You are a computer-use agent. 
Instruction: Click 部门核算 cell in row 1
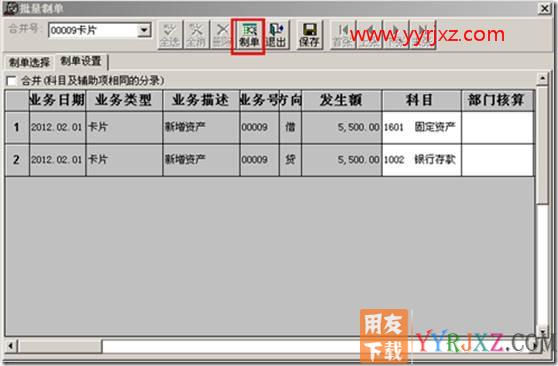pos(497,127)
